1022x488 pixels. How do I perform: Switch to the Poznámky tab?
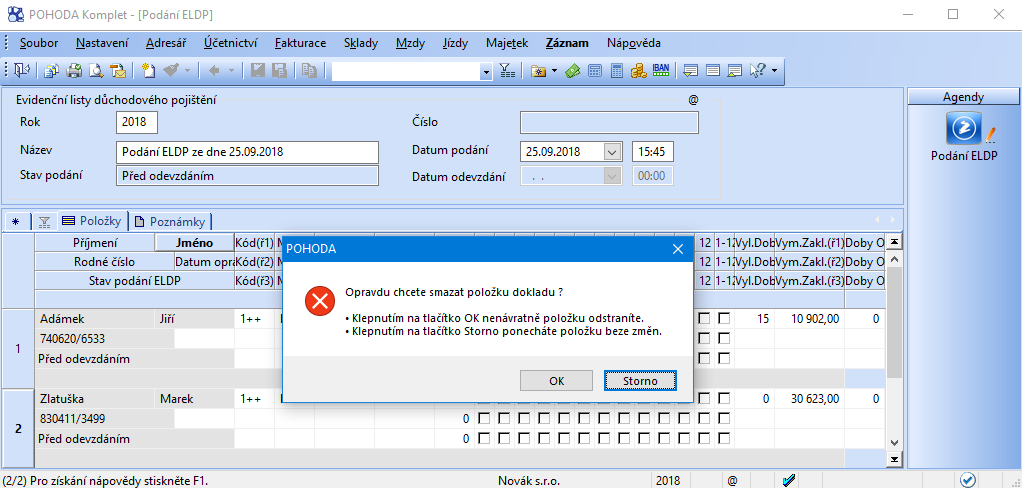(171, 222)
